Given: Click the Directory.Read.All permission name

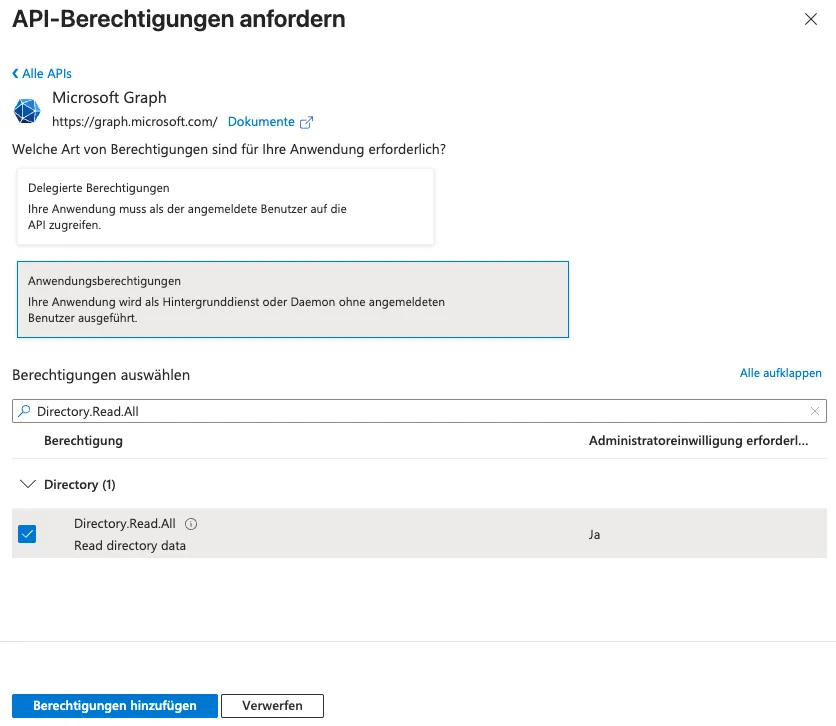Looking at the screenshot, I should tap(125, 523).
